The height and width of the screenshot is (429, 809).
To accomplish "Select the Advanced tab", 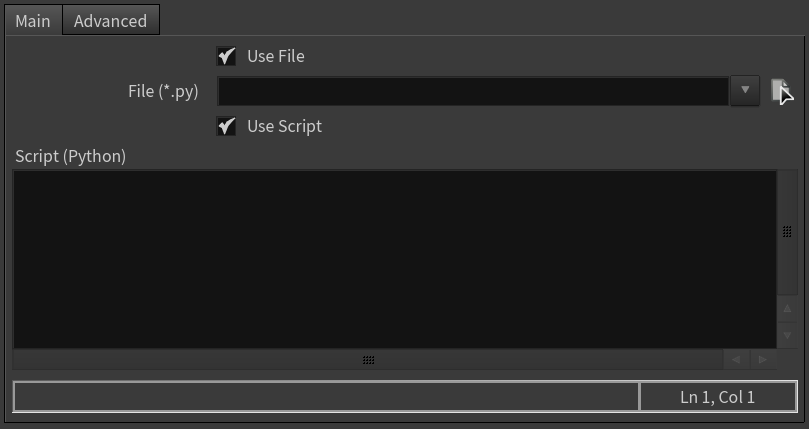I will (x=110, y=21).
